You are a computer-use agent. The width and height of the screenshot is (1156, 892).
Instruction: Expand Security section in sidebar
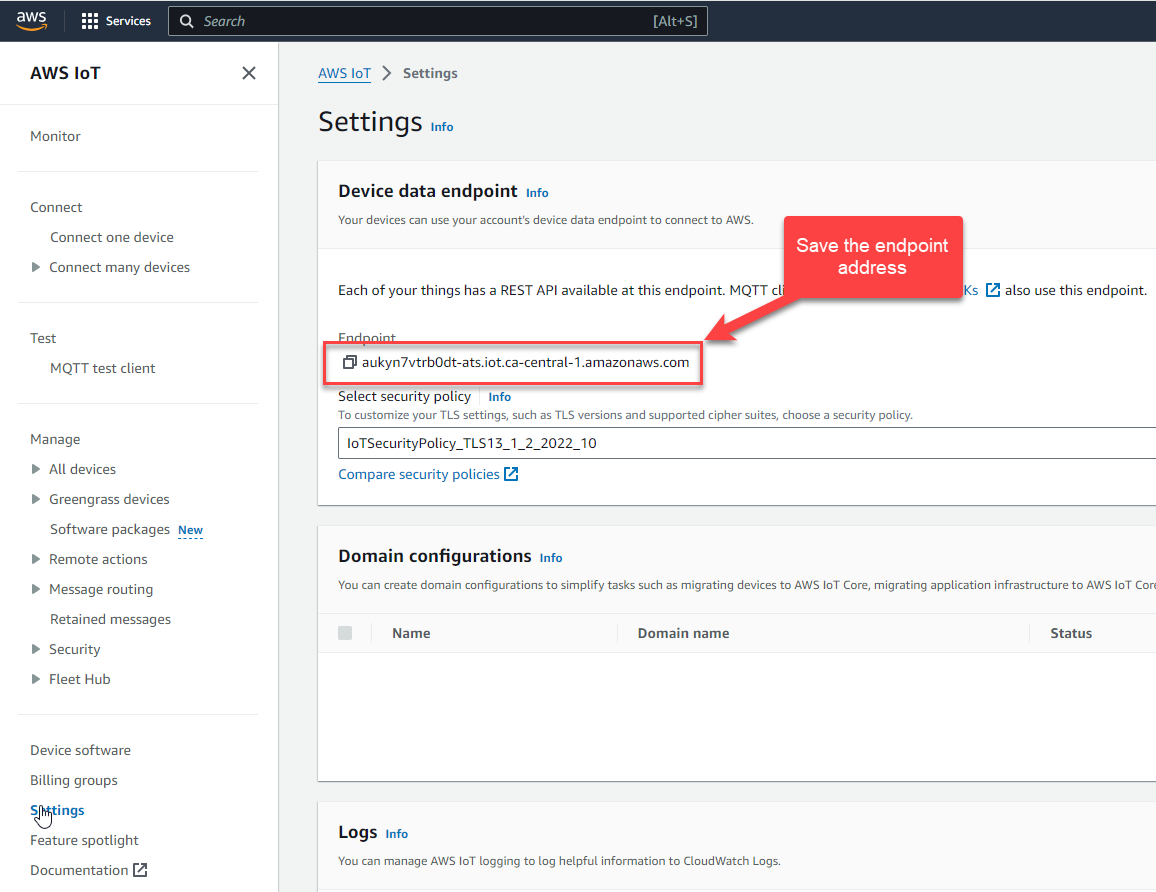point(35,649)
